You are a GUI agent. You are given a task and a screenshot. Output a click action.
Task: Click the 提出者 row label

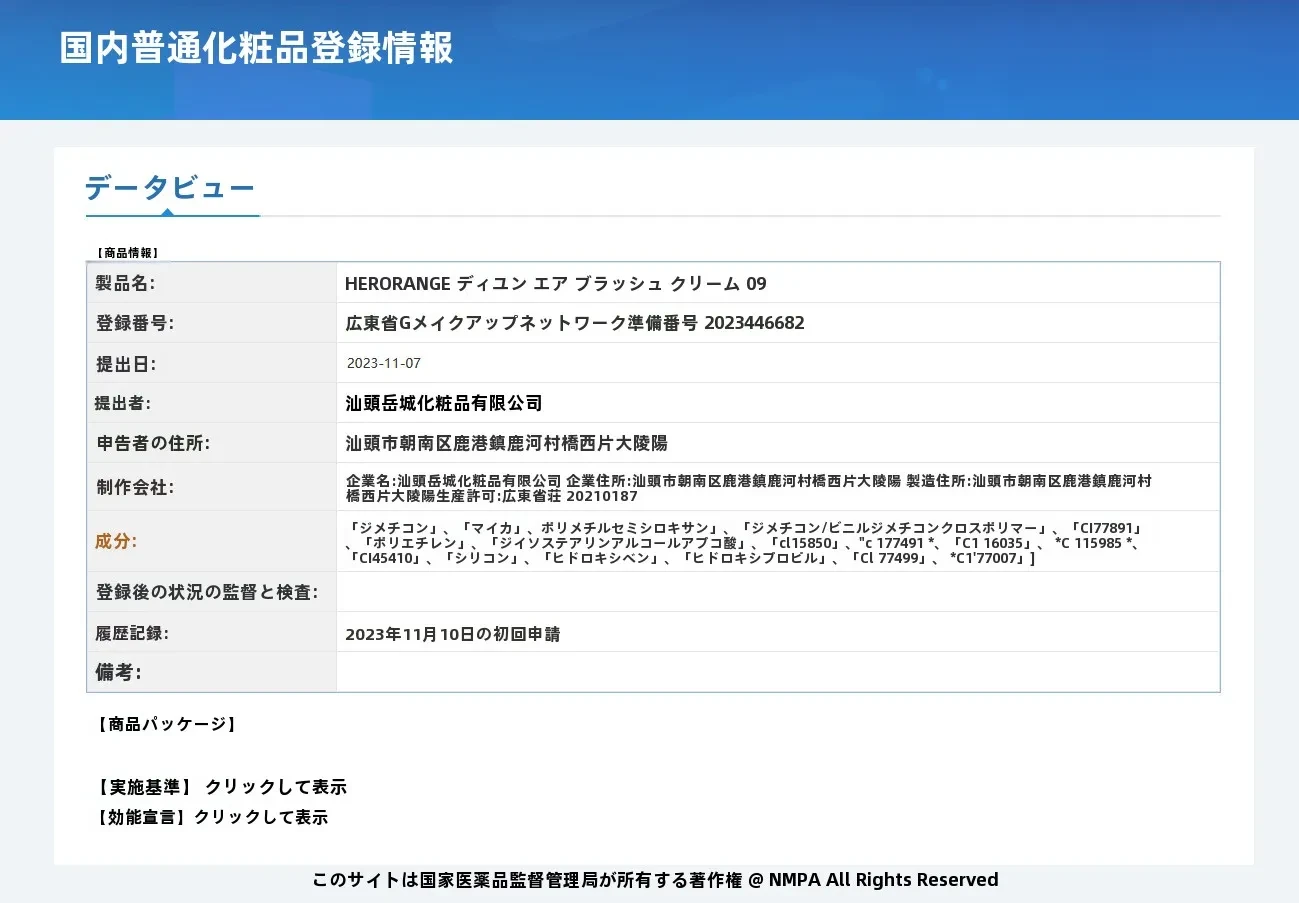[123, 403]
